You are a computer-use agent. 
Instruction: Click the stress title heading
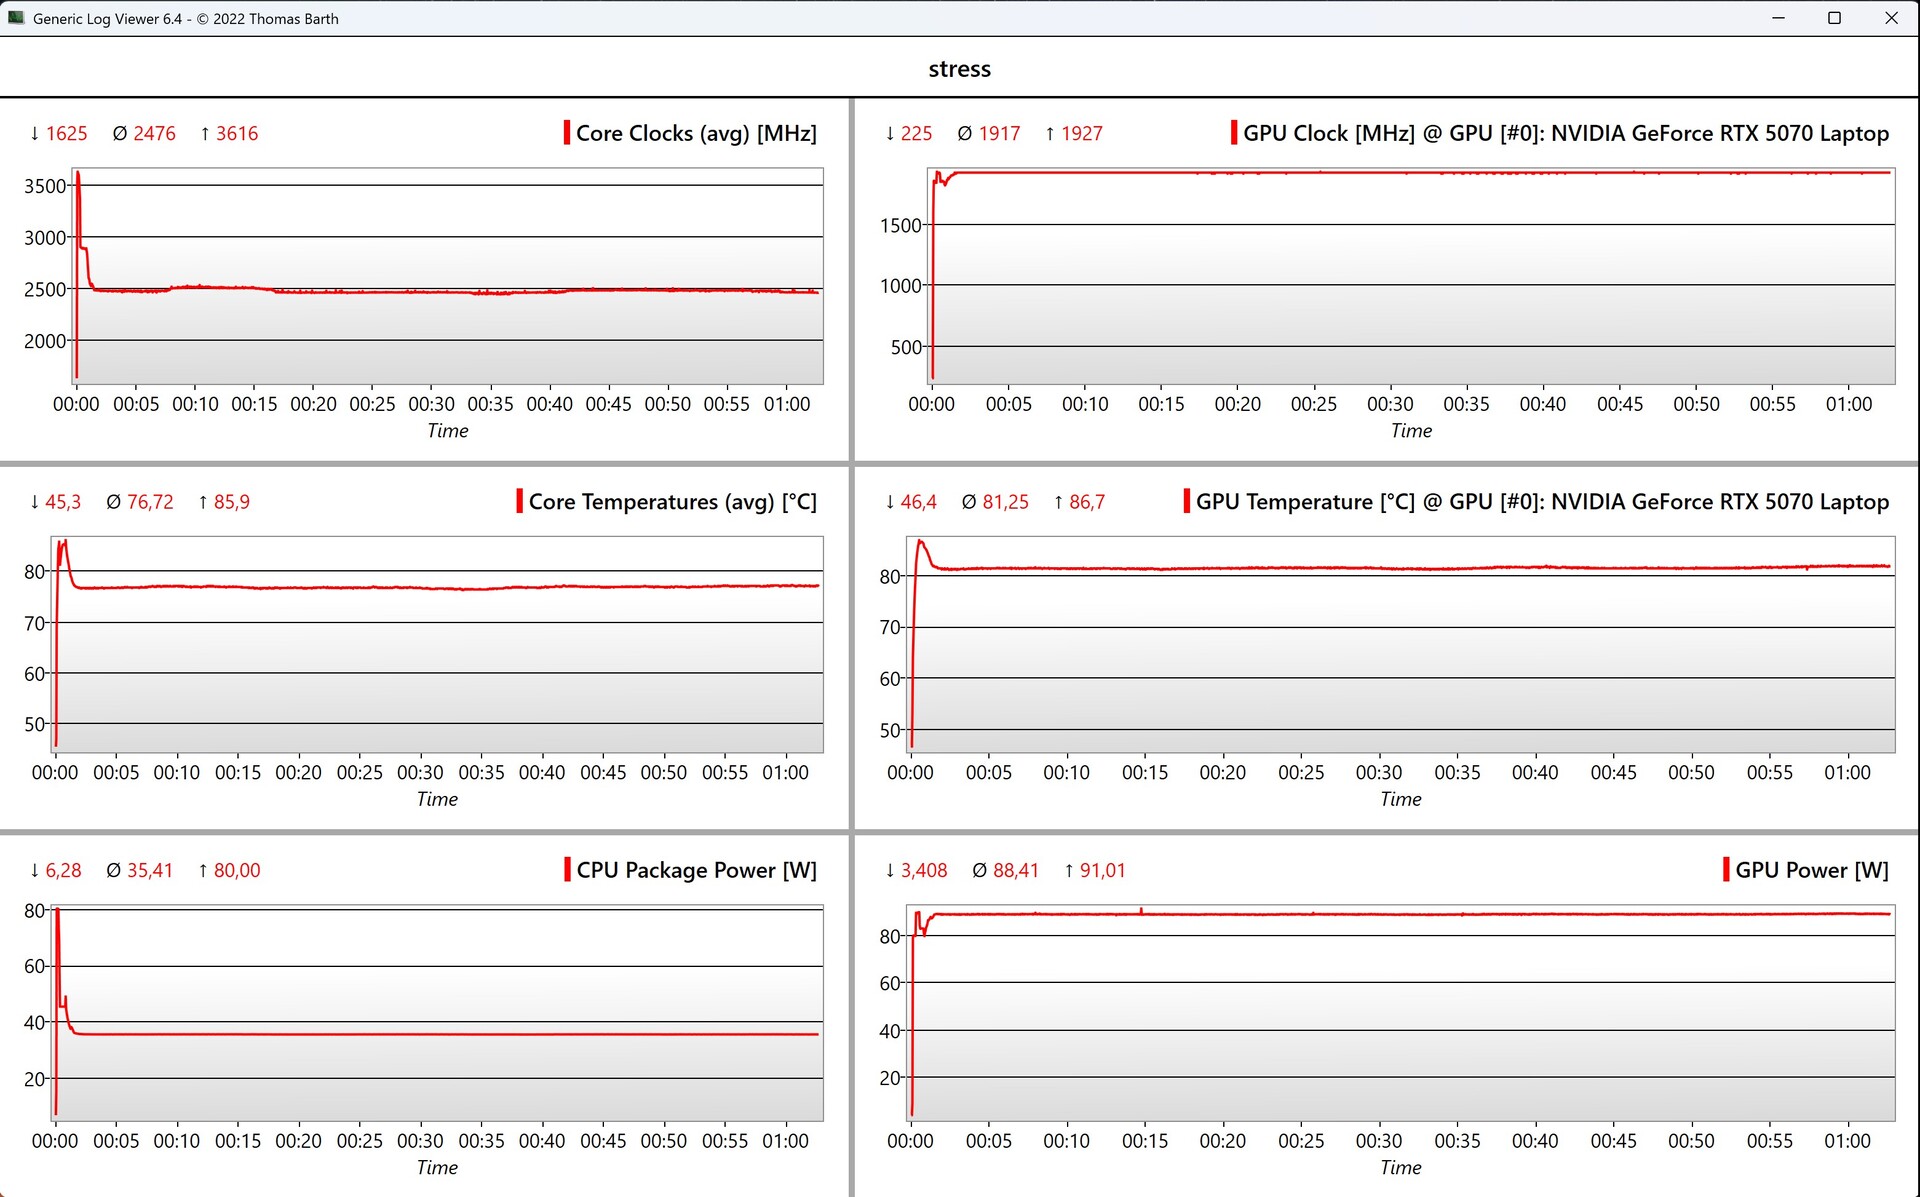959,69
